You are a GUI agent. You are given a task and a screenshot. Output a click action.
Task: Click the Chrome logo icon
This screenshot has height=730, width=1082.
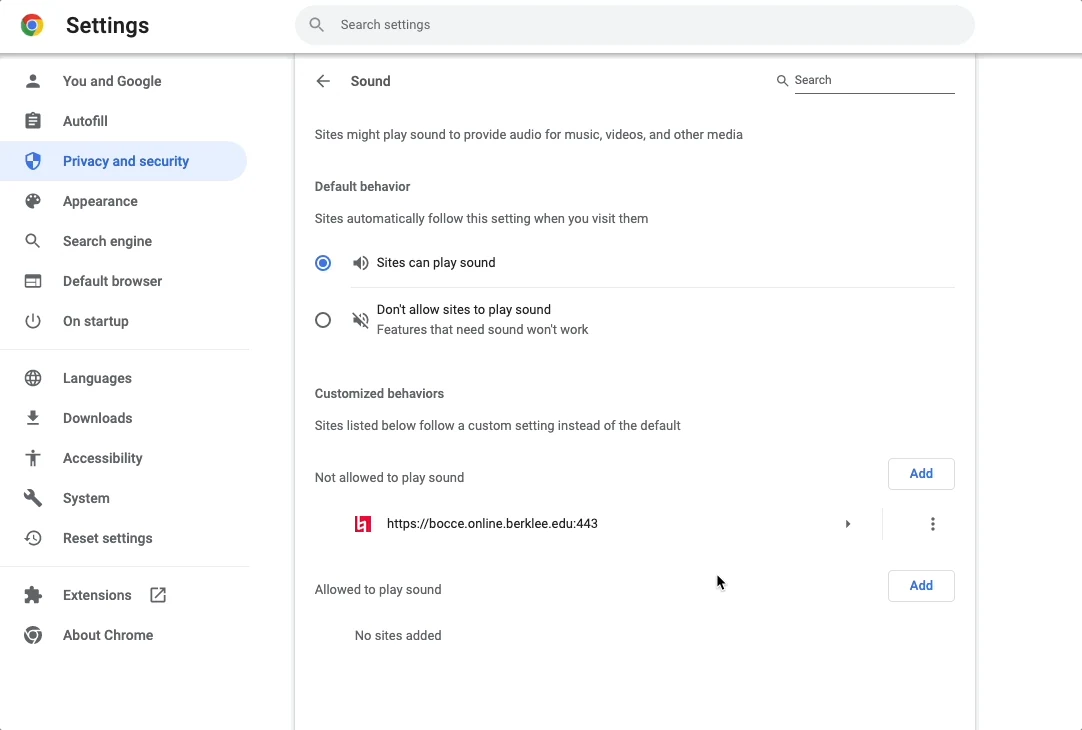pos(32,25)
